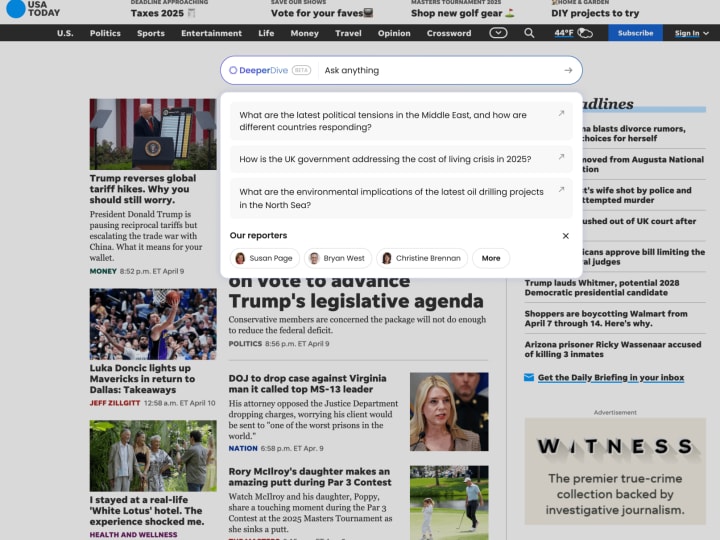Expand the Sign In dropdown
The image size is (720, 540).
click(x=692, y=33)
